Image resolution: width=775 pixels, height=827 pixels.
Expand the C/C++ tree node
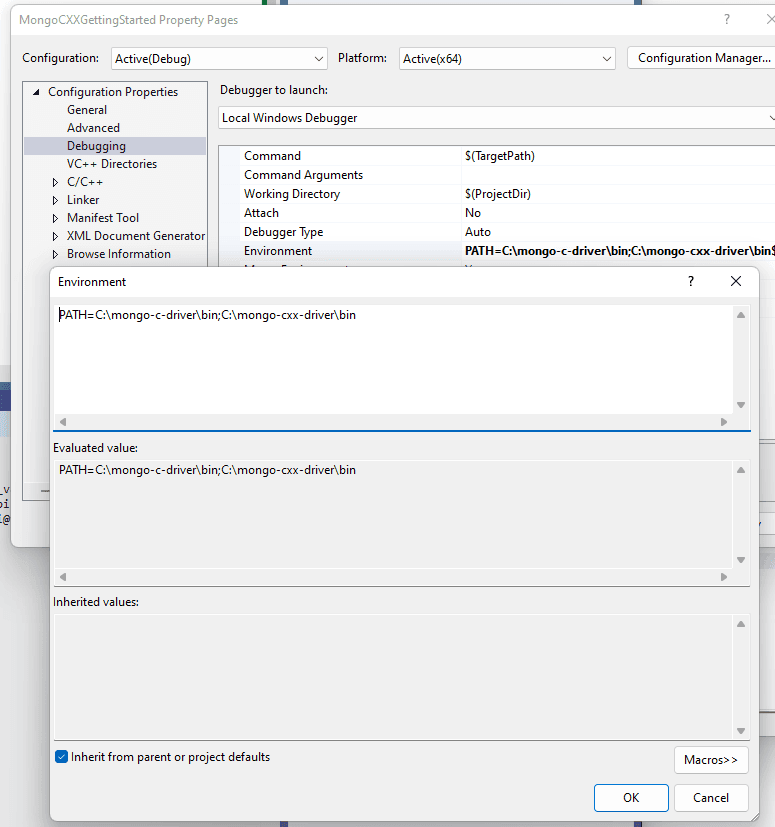click(56, 183)
